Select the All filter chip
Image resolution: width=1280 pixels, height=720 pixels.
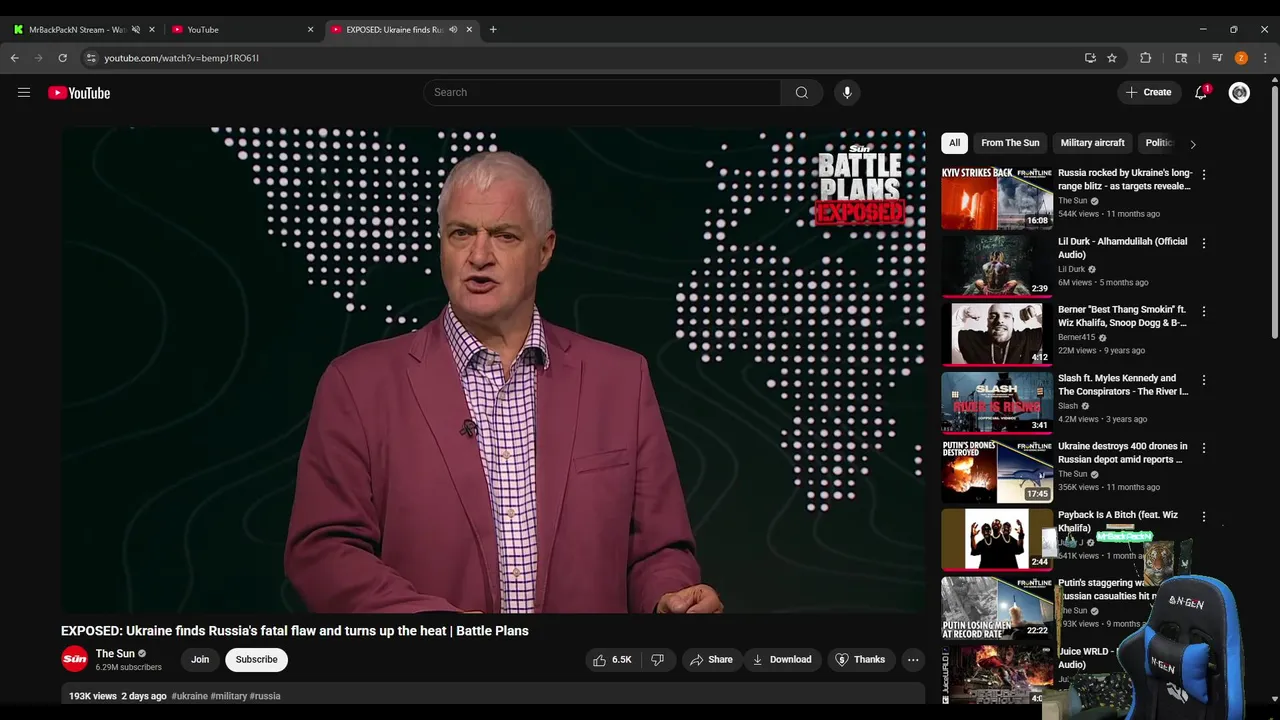click(x=955, y=143)
